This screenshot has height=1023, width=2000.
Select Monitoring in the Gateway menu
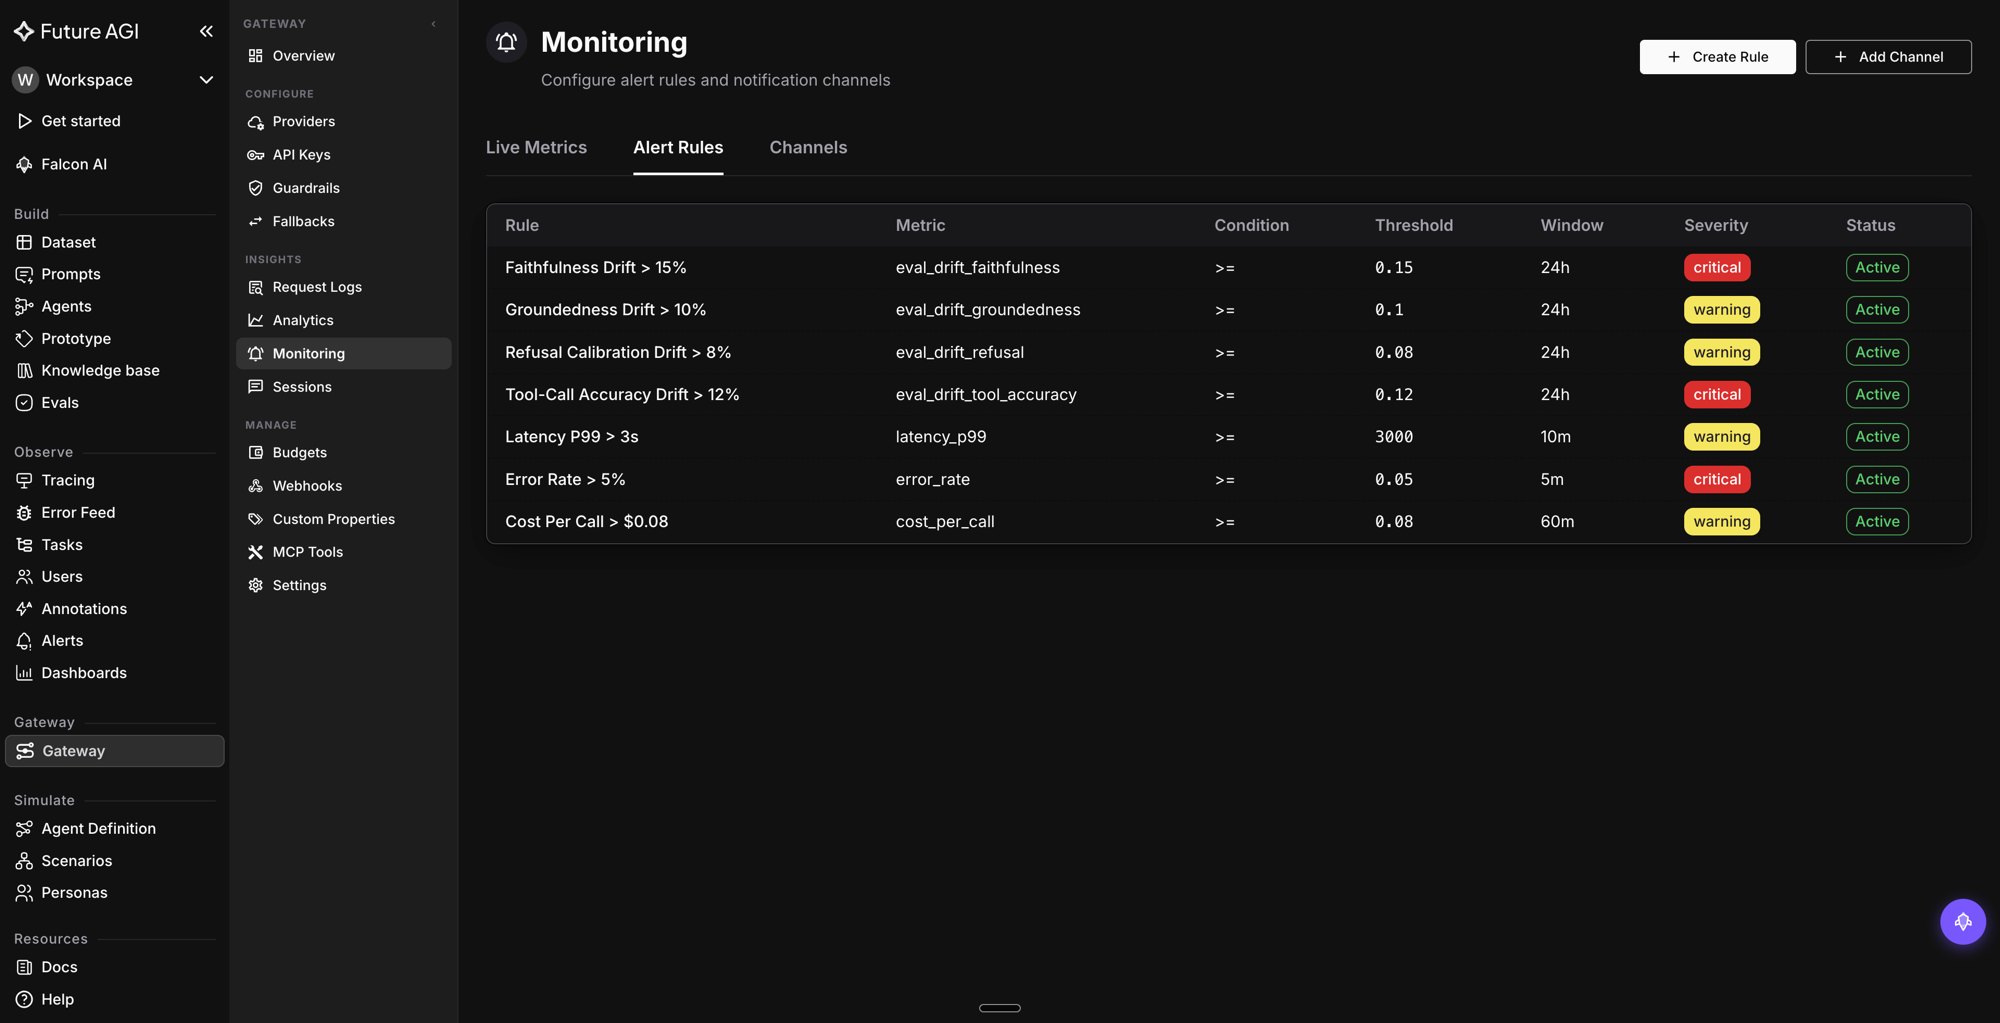point(343,353)
